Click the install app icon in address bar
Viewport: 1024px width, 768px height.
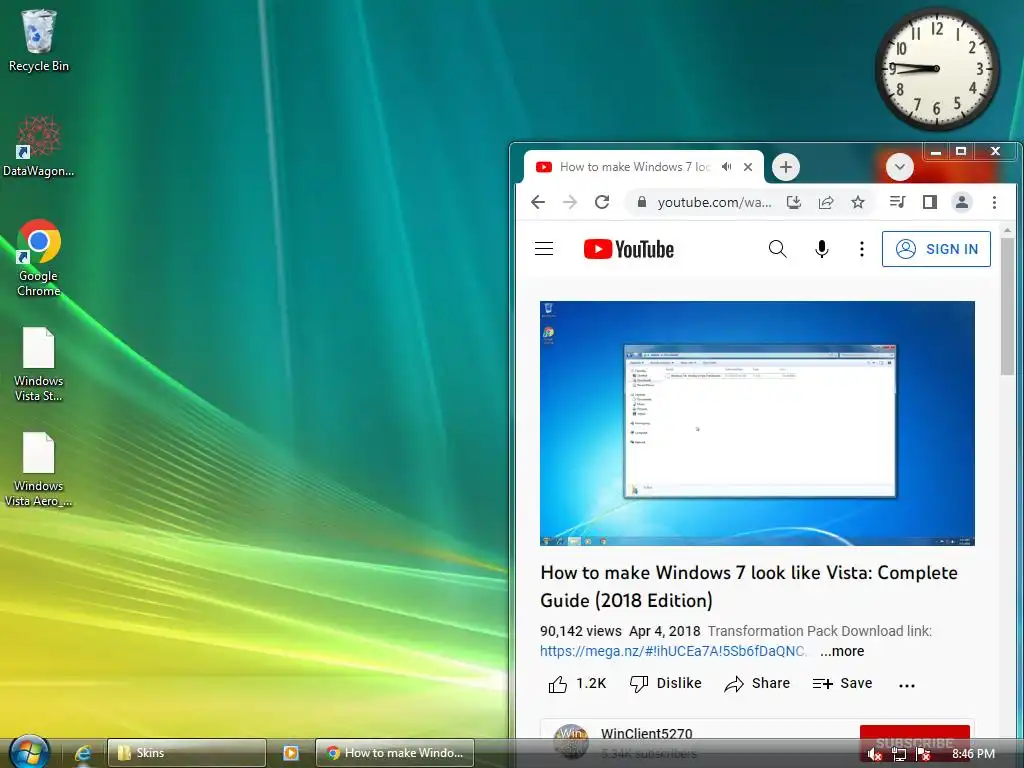tap(793, 202)
